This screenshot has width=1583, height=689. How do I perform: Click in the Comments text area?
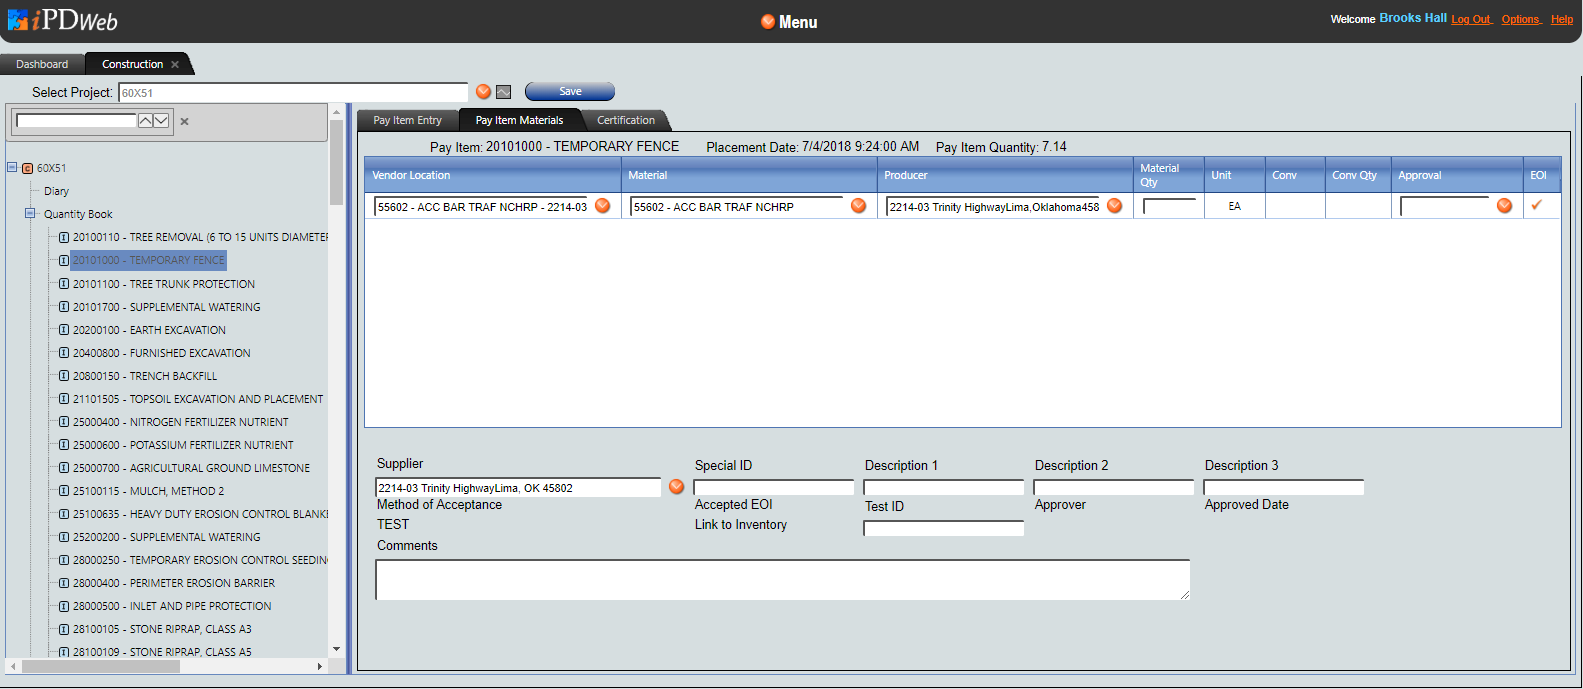point(782,580)
